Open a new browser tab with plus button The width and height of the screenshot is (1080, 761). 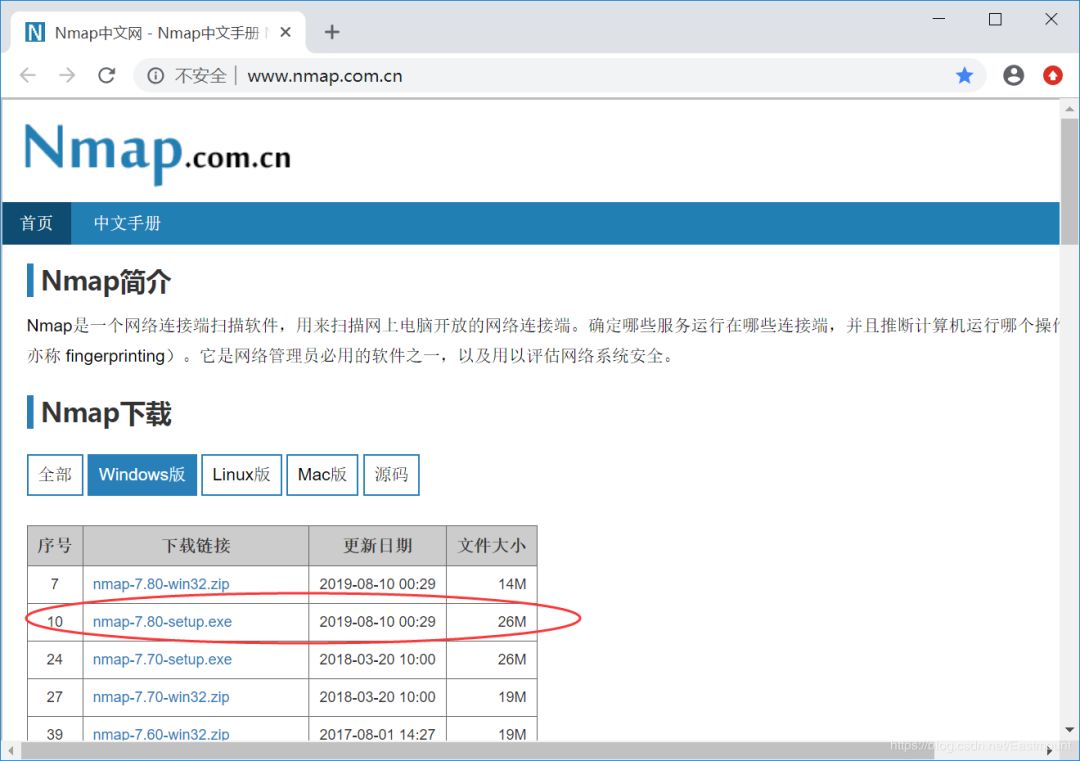click(331, 32)
